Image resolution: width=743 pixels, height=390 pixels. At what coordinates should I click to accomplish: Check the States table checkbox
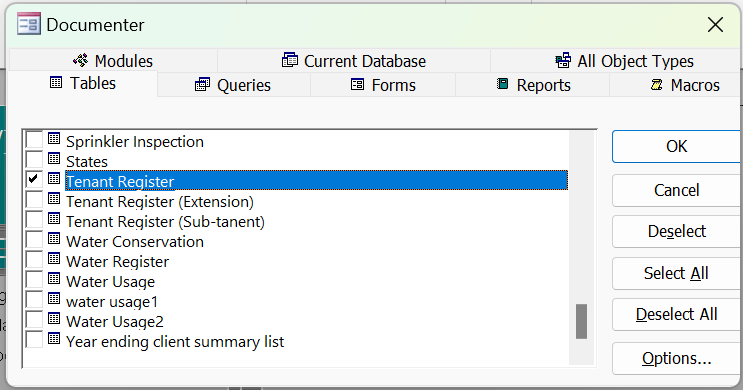(34, 160)
